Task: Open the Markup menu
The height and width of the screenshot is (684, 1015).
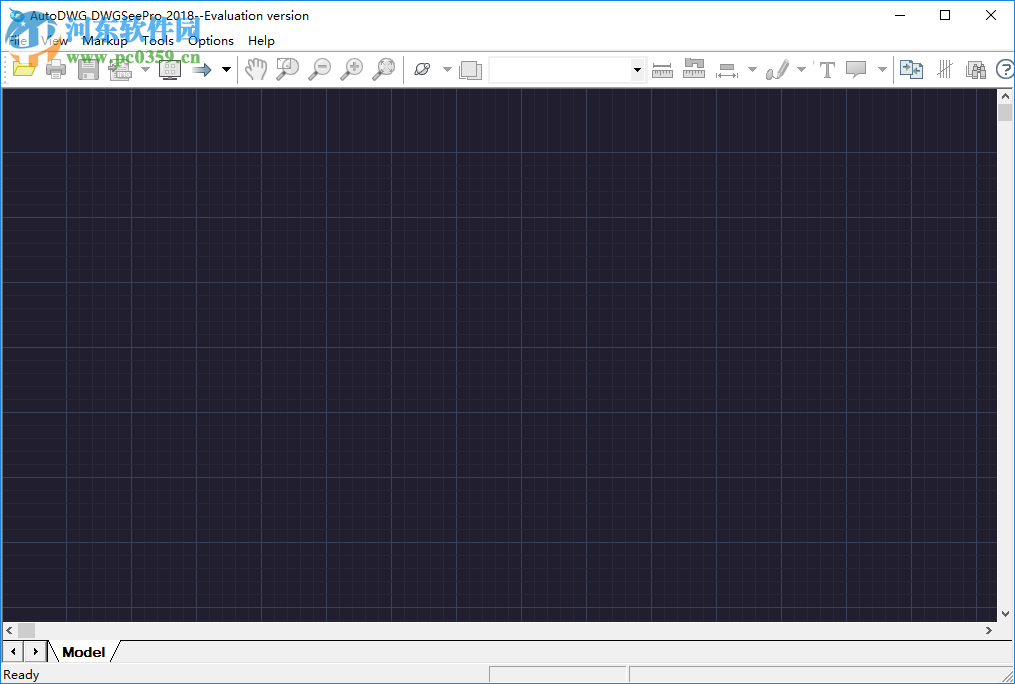Action: [104, 41]
